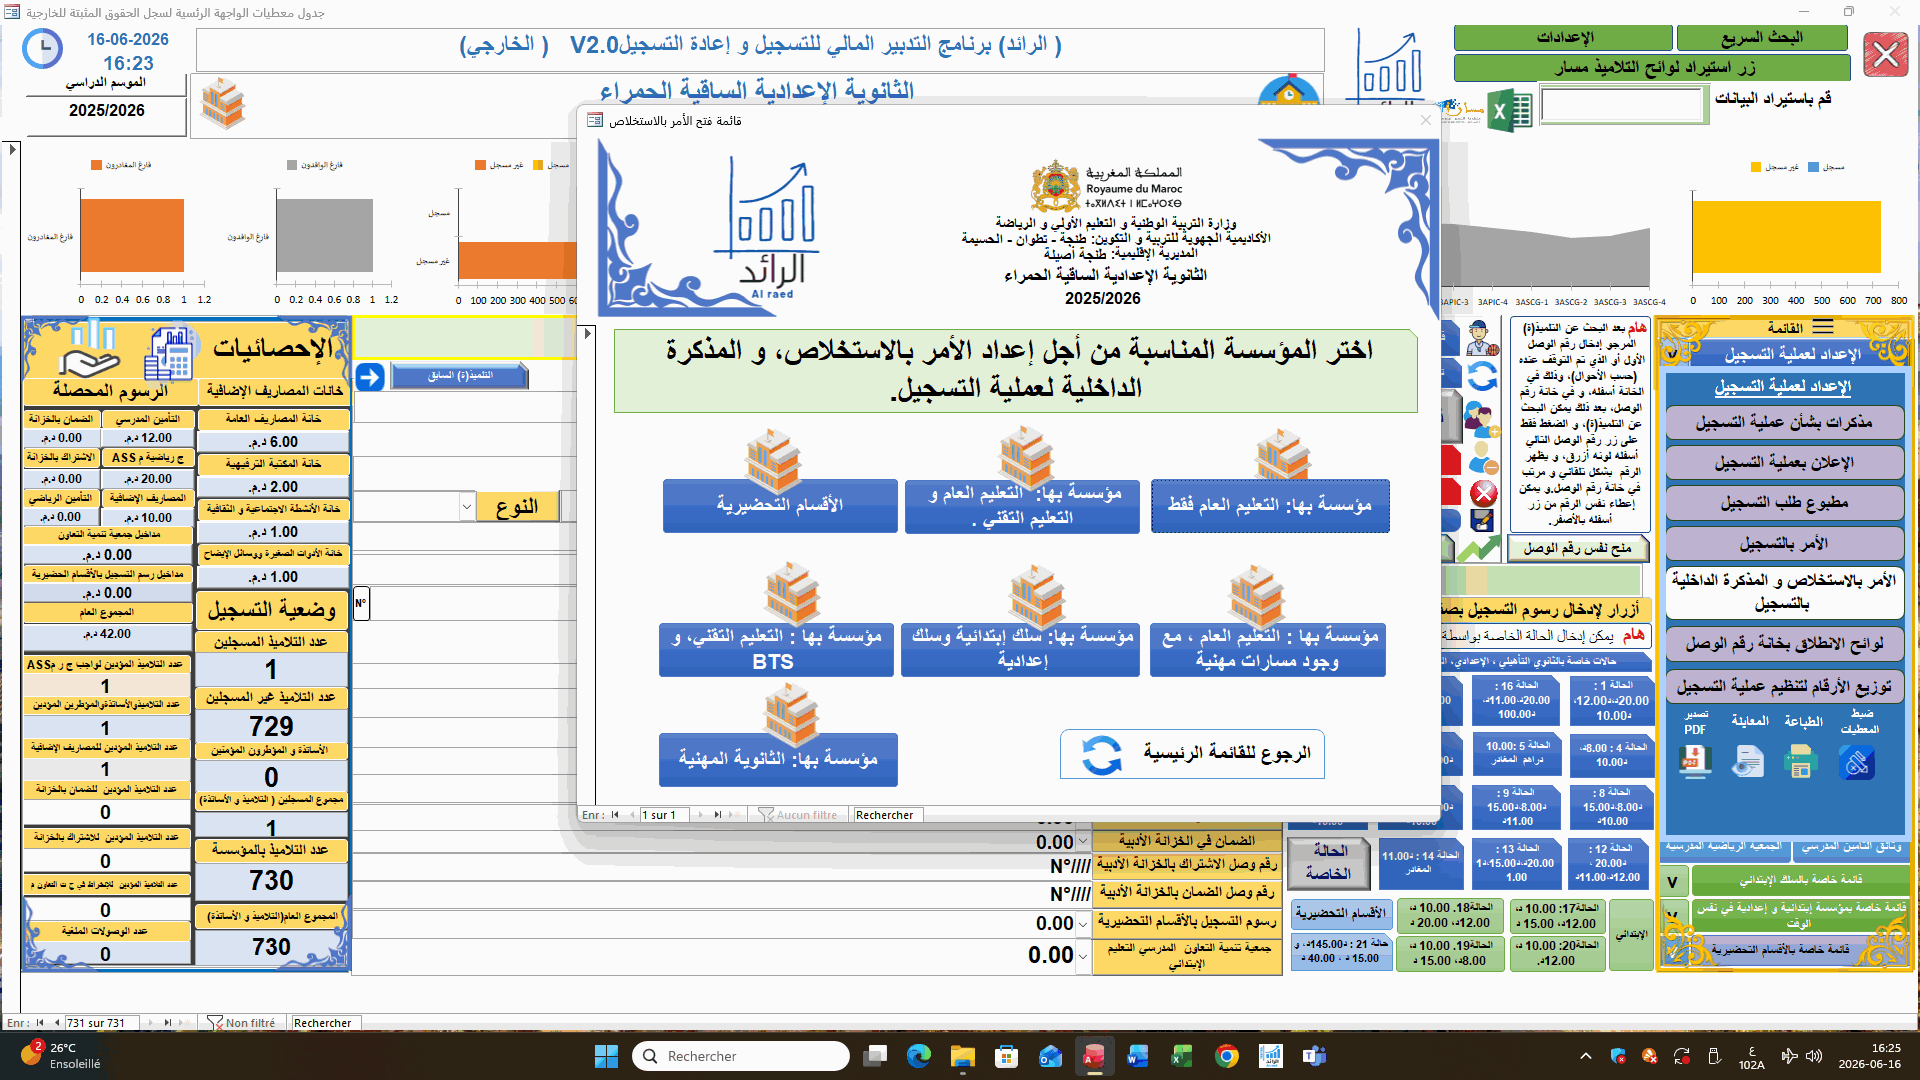Click the التلميذ(ة) السابق button
Image resolution: width=1920 pixels, height=1080 pixels.
point(459,376)
